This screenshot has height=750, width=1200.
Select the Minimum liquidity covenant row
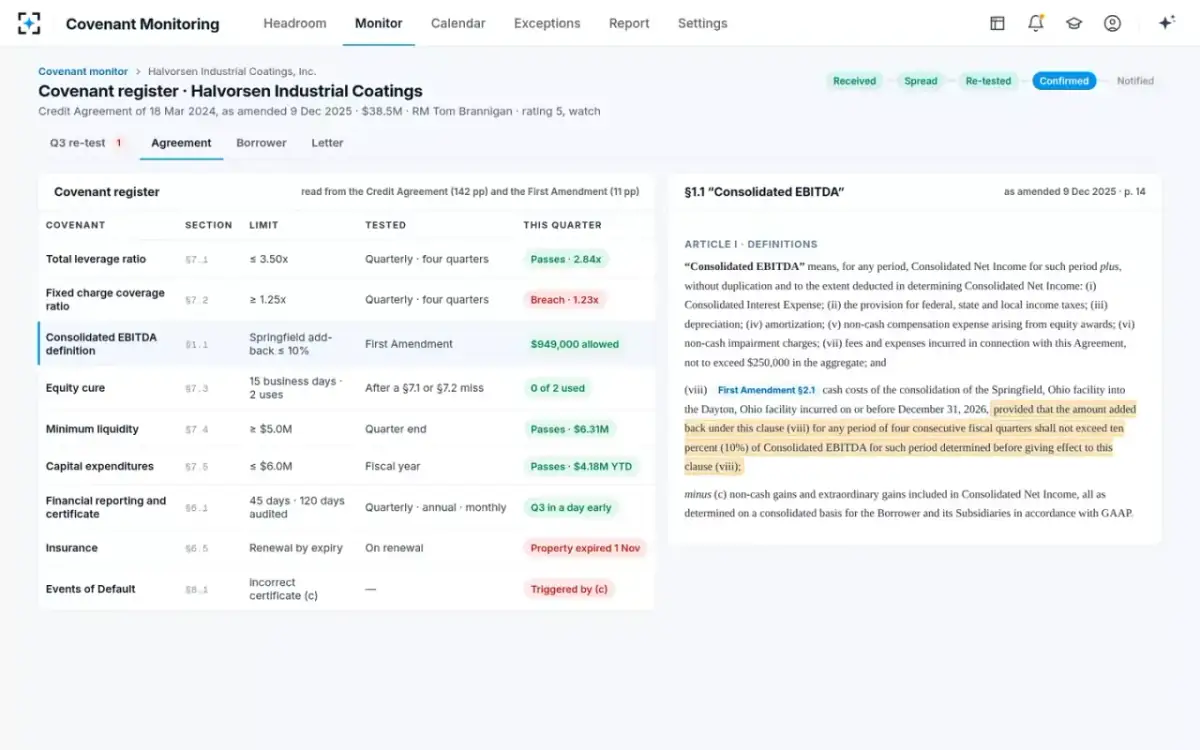pyautogui.click(x=346, y=429)
